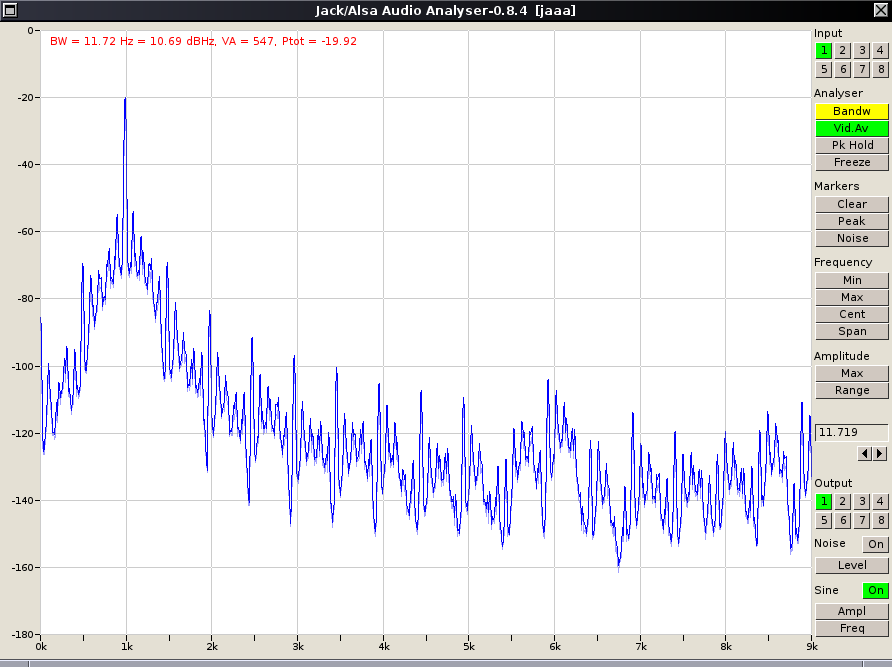The image size is (892, 667).
Task: Click the Bandw analyser button
Action: (852, 111)
